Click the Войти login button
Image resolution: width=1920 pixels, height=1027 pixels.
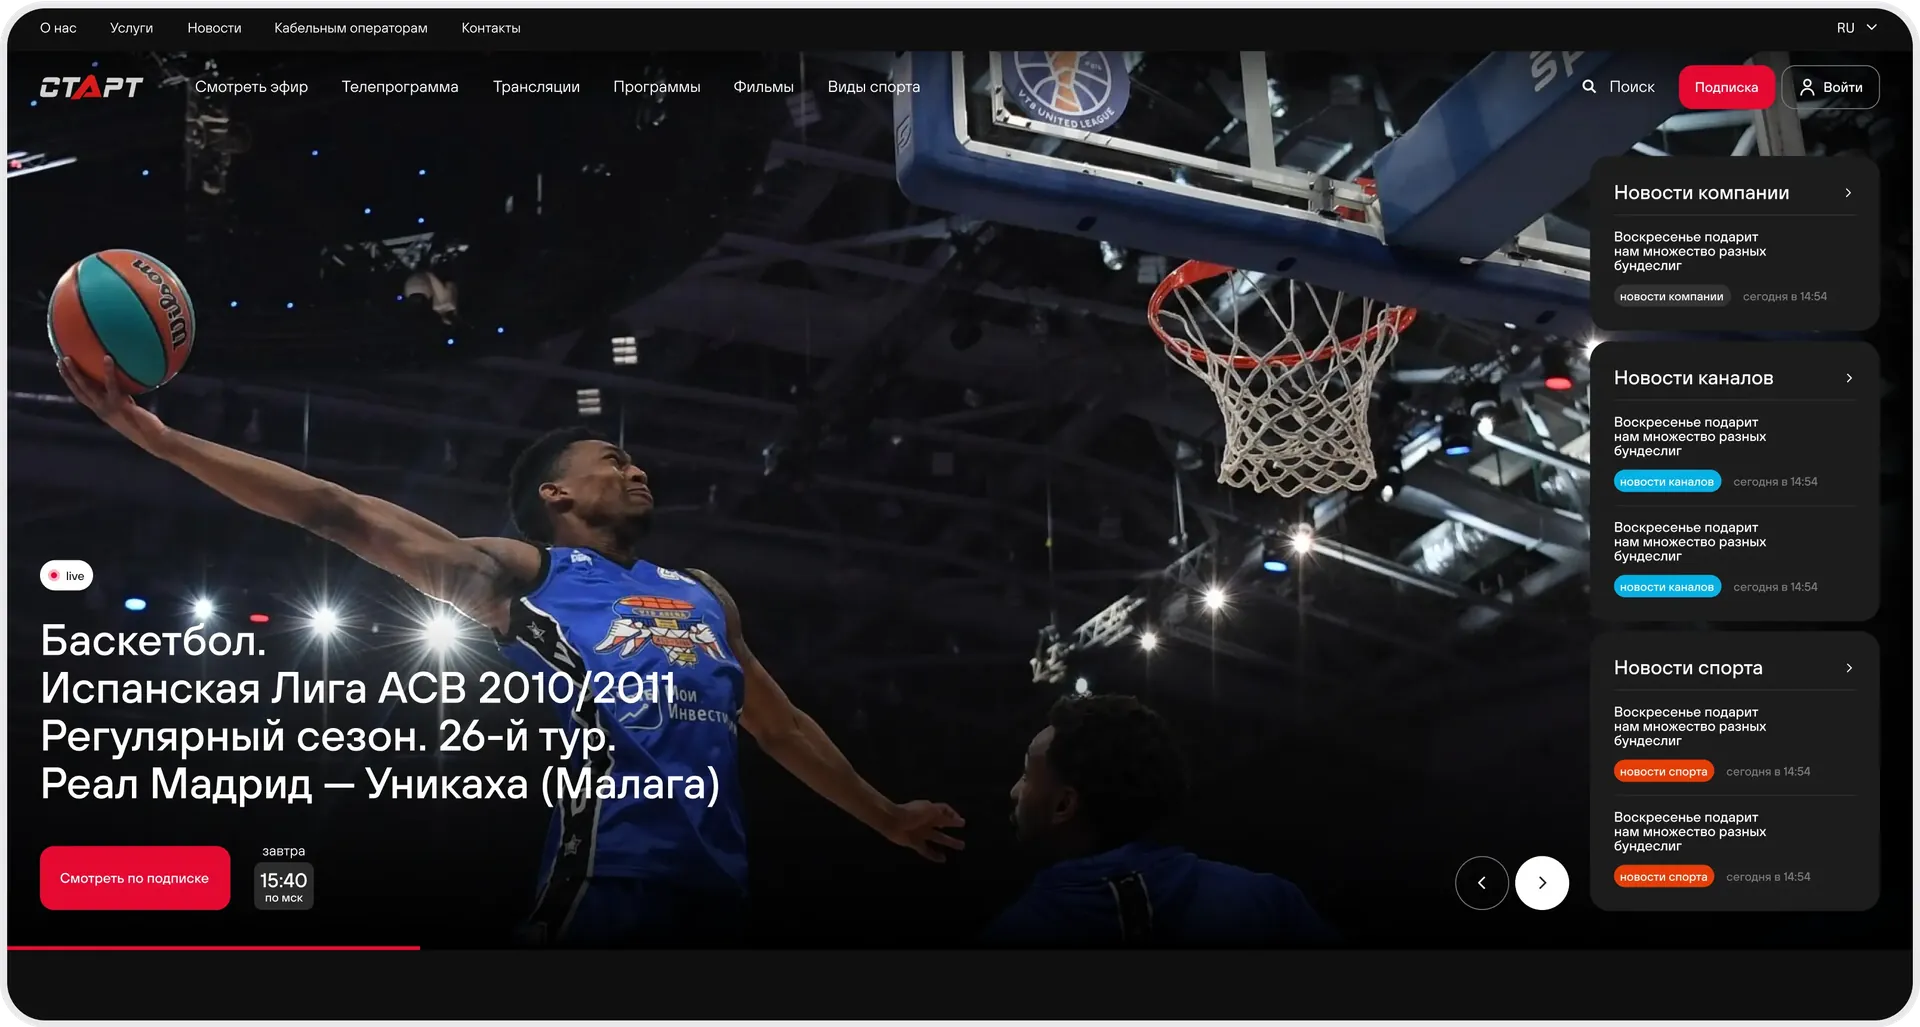(x=1830, y=87)
